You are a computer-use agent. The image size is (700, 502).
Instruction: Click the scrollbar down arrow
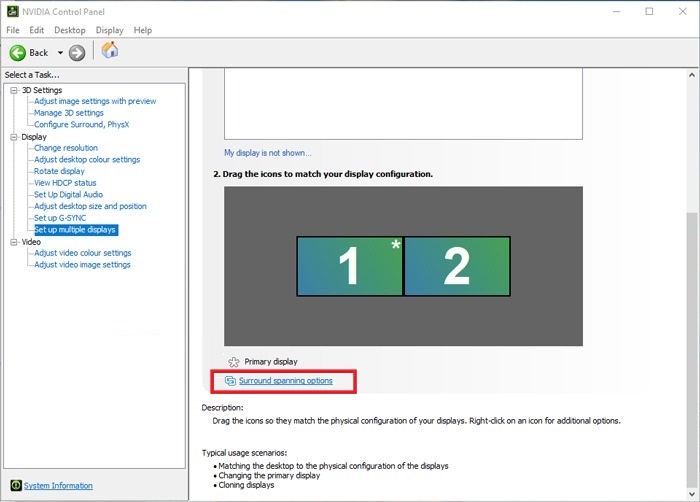[x=692, y=494]
